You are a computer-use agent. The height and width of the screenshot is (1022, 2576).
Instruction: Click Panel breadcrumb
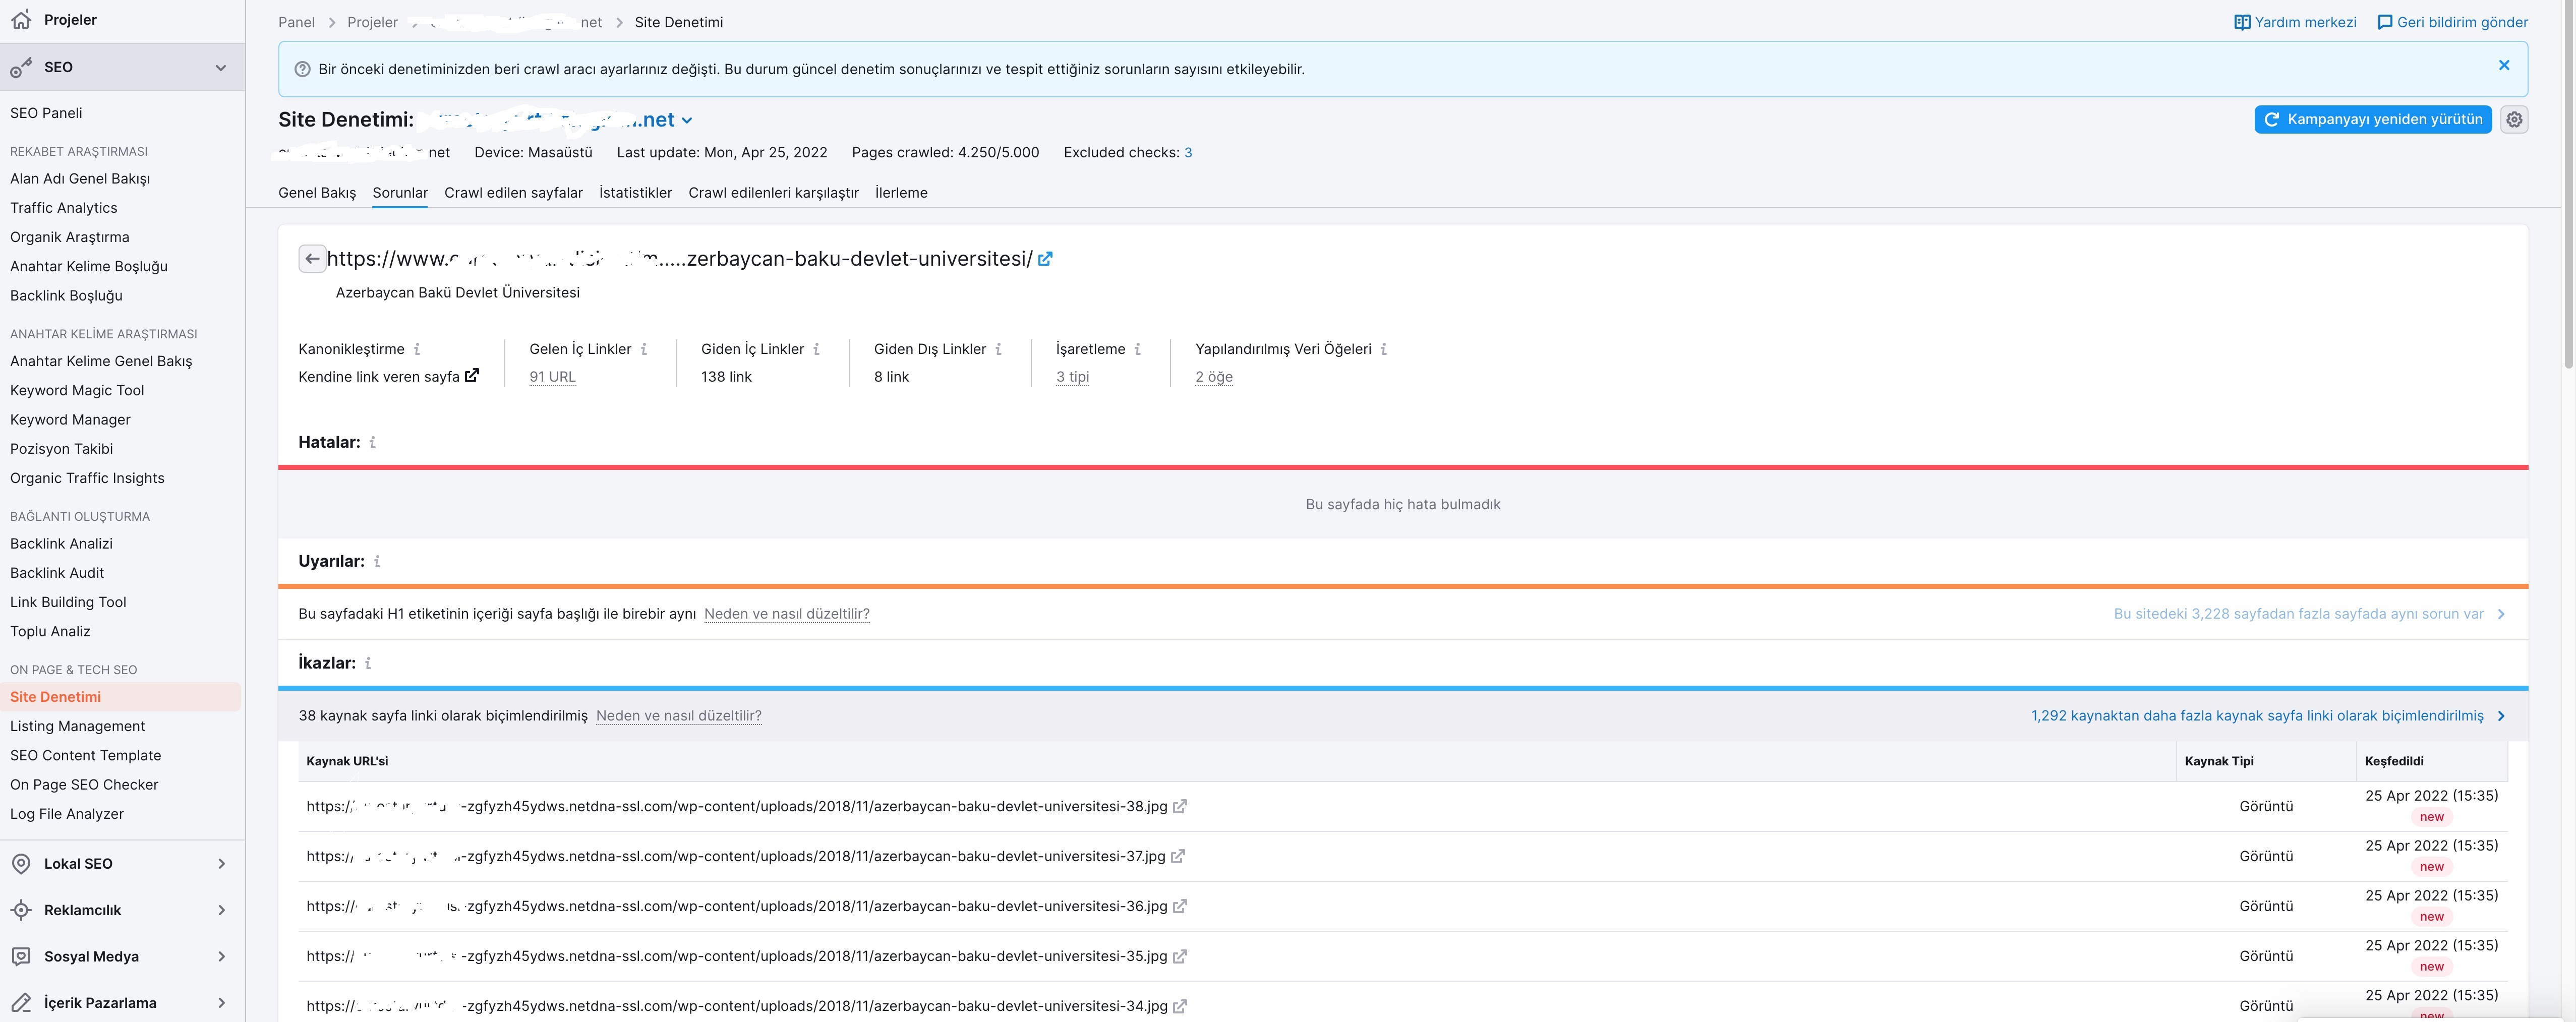click(x=296, y=22)
